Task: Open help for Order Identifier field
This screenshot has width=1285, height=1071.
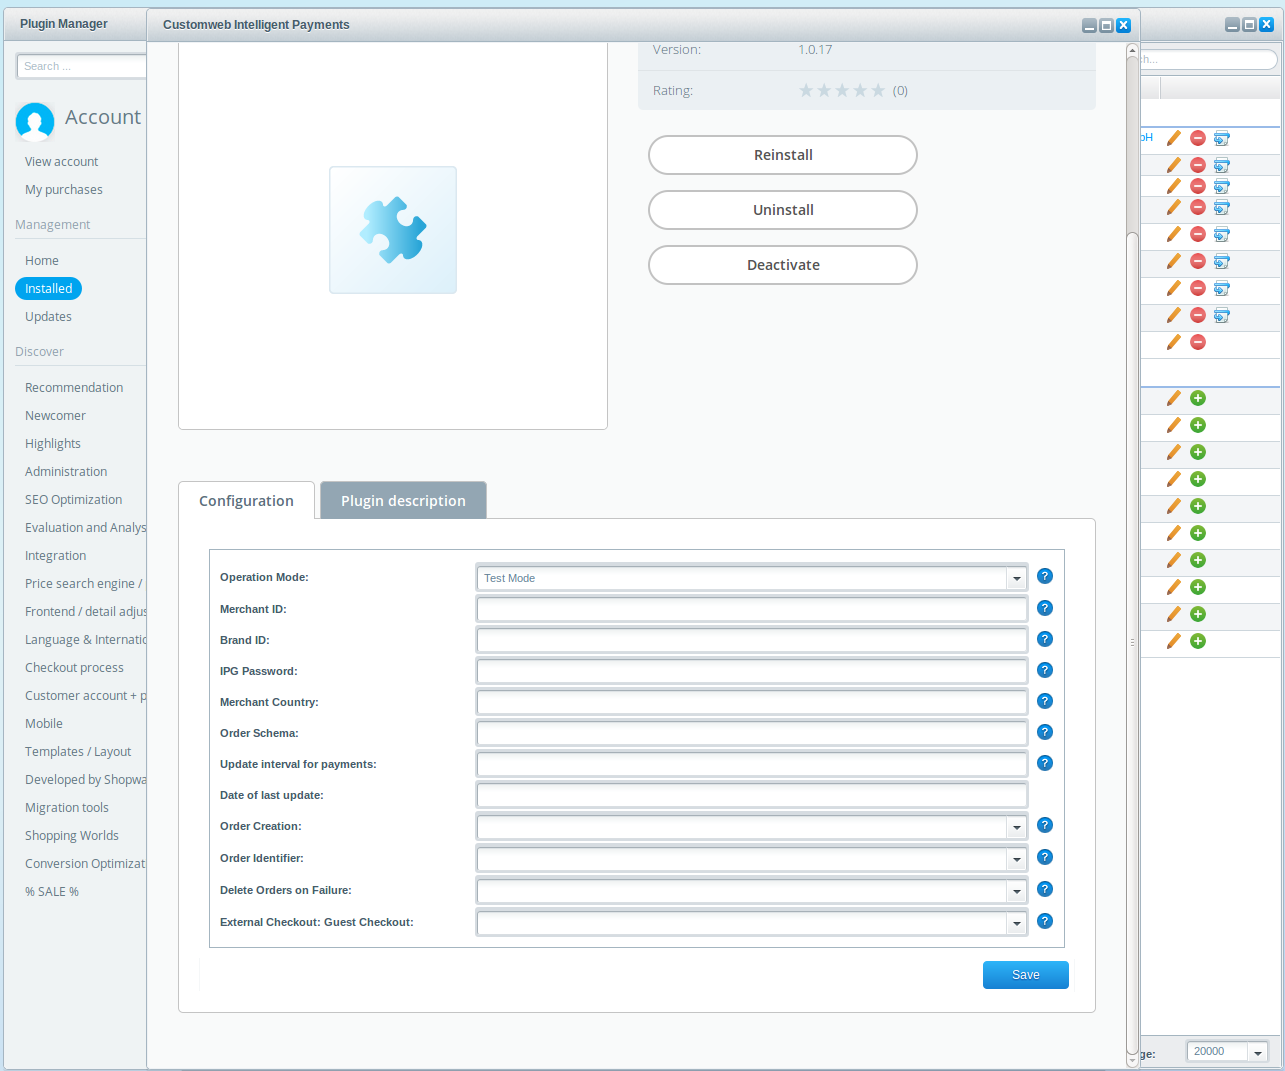Action: (1045, 857)
